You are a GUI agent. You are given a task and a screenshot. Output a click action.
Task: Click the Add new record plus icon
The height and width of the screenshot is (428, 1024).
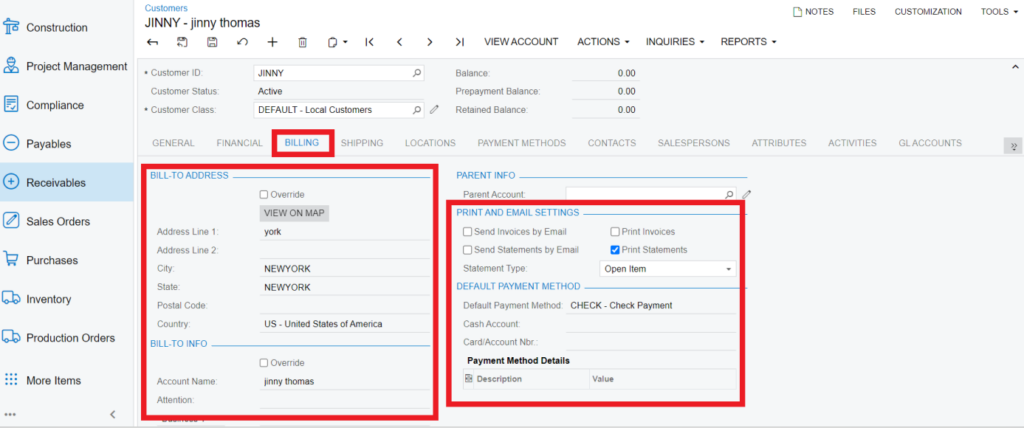tap(272, 42)
